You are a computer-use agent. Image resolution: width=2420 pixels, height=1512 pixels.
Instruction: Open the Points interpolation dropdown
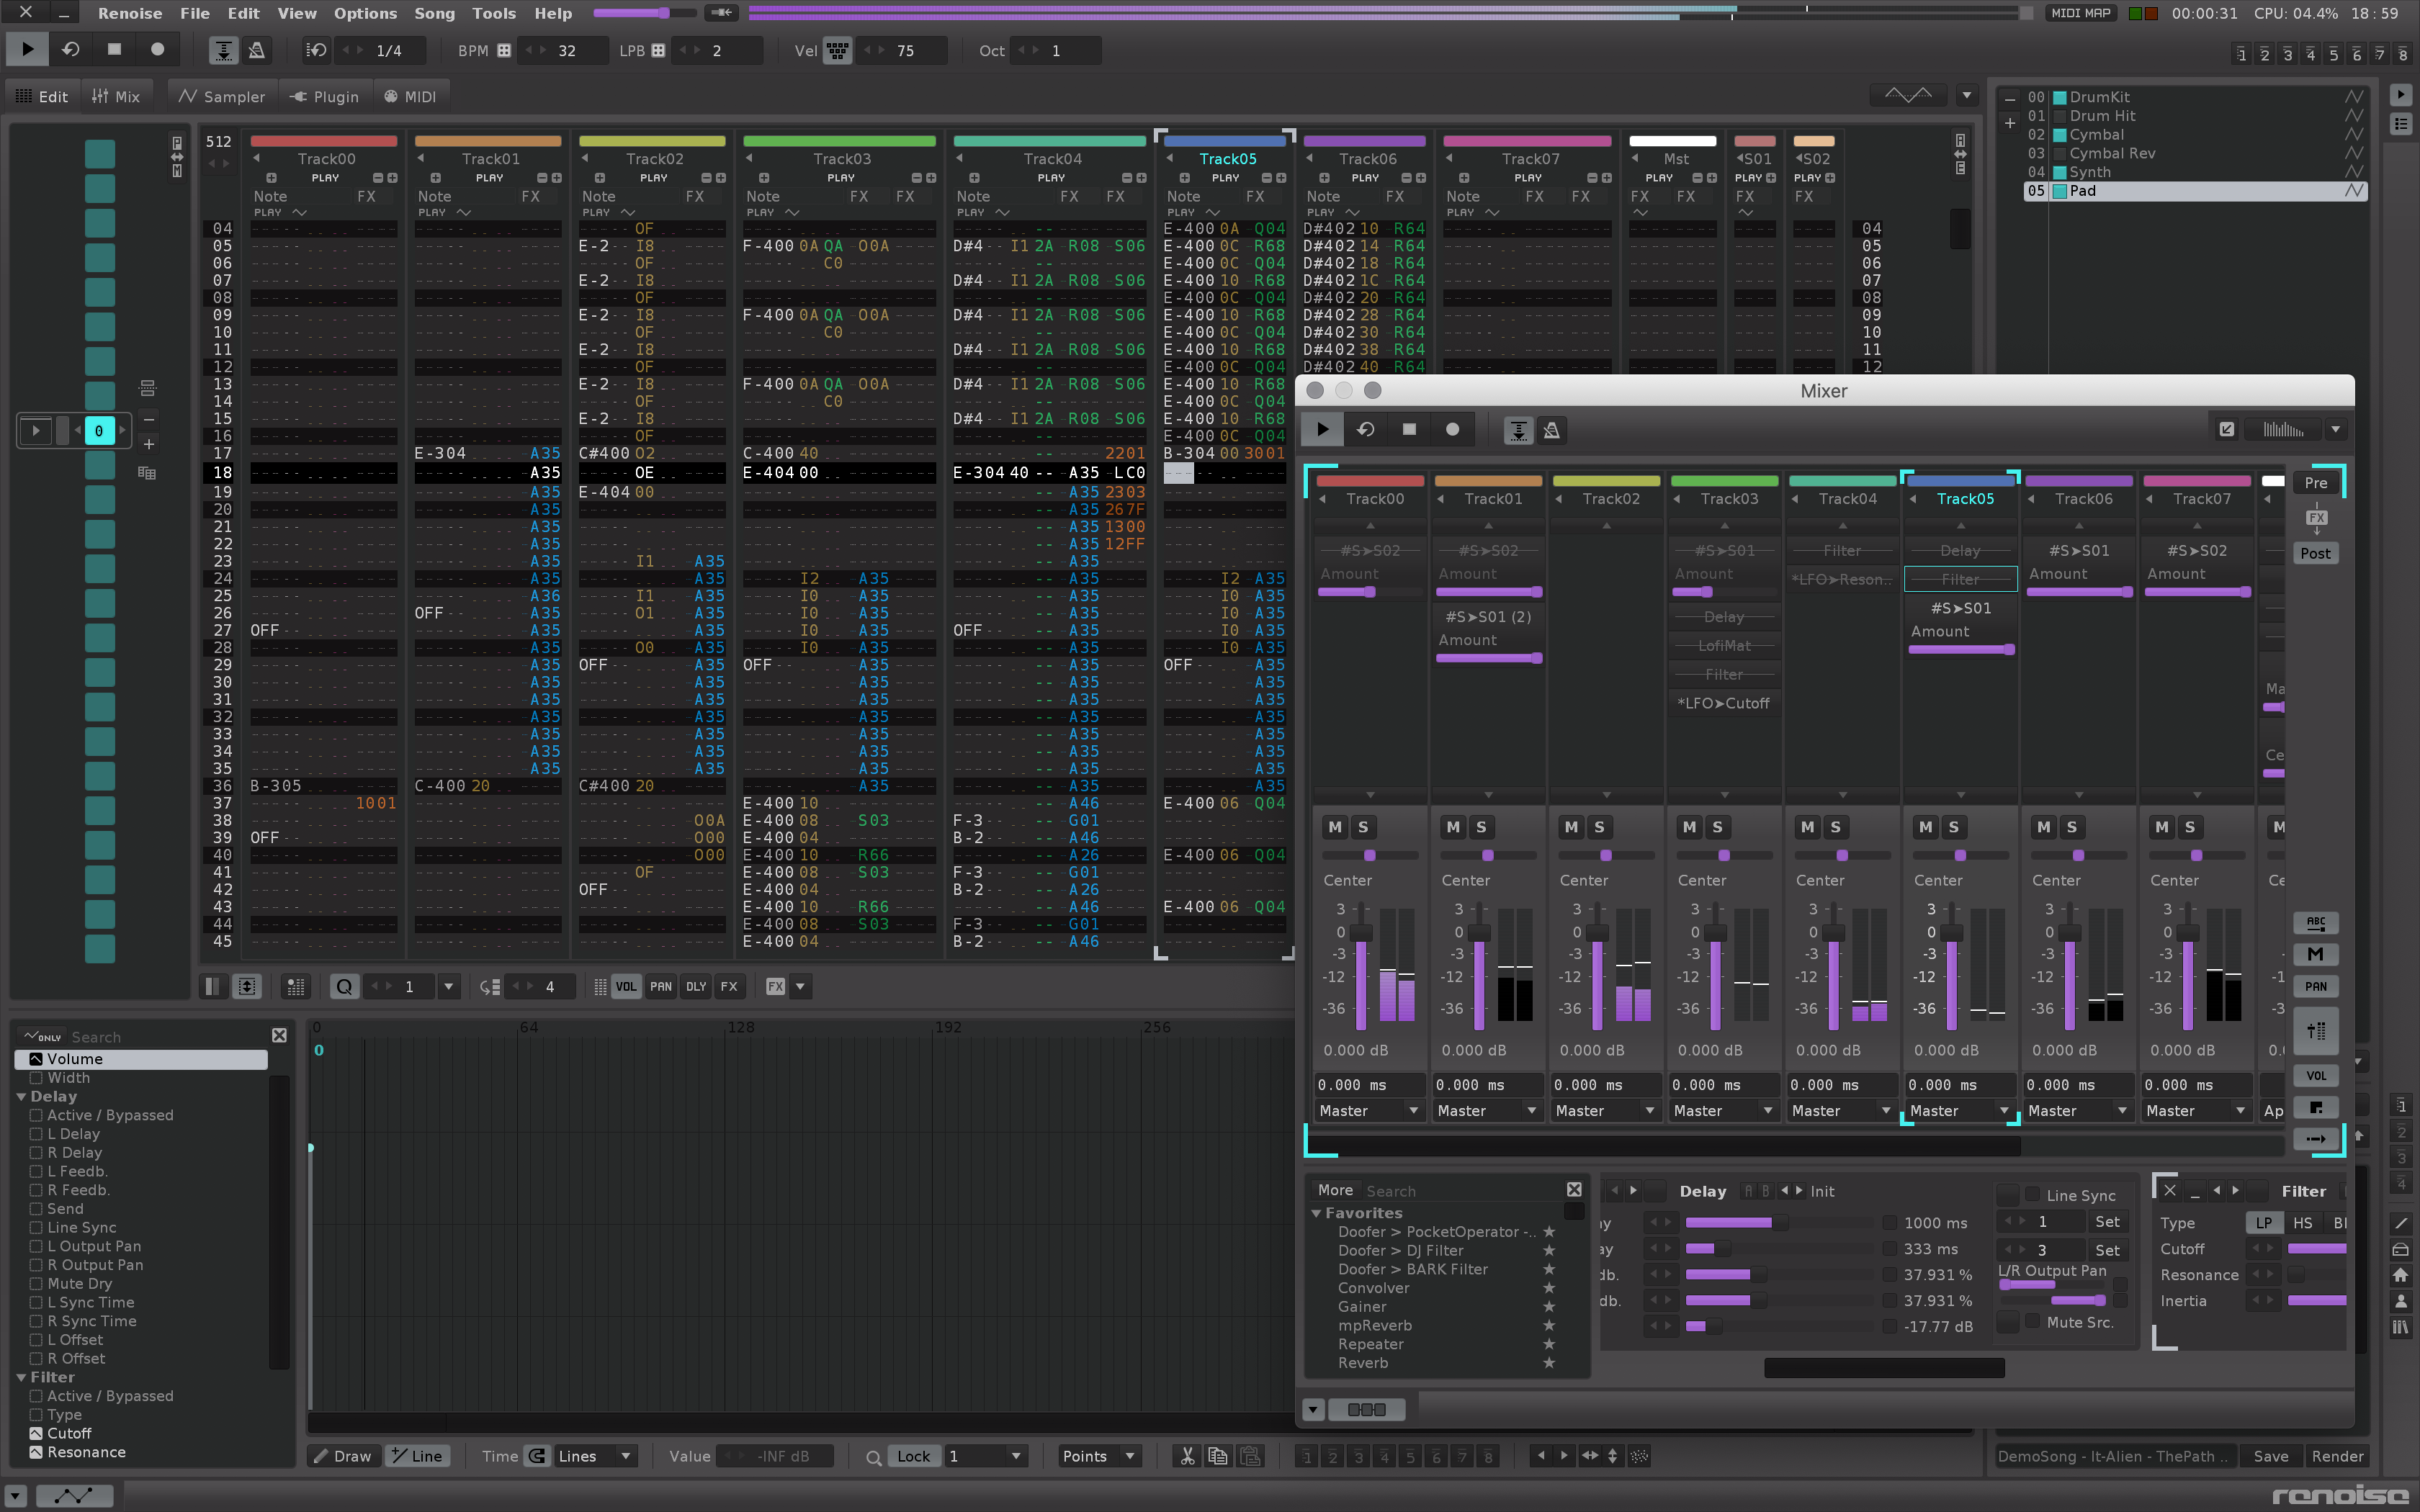pyautogui.click(x=1099, y=1455)
